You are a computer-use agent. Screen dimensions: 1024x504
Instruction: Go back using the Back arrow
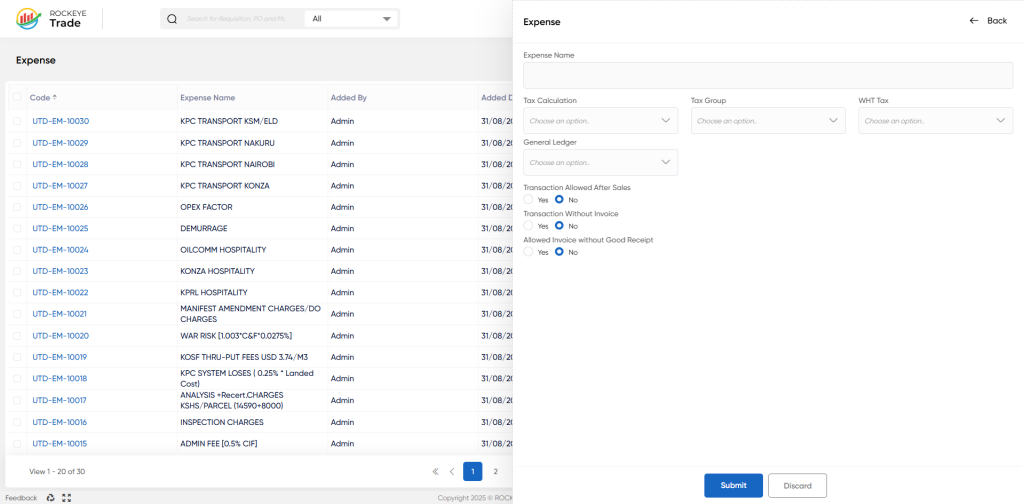tap(988, 21)
